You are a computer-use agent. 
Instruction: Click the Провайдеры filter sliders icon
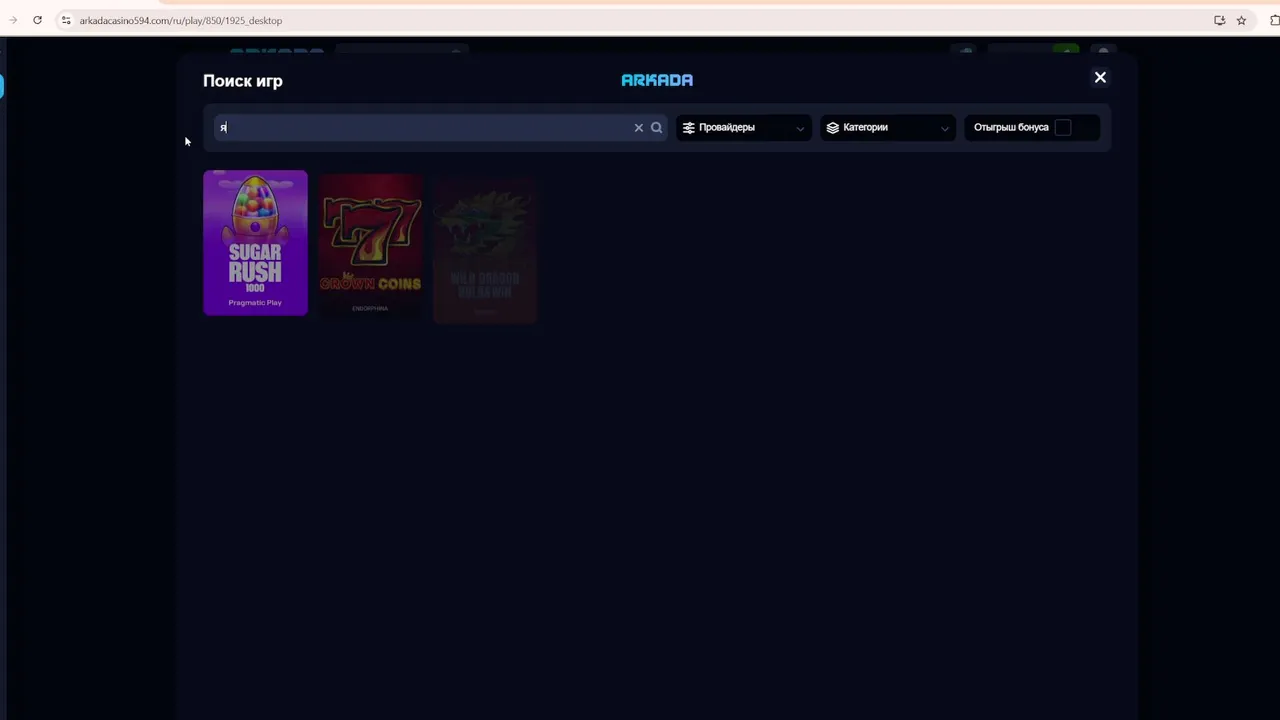pyautogui.click(x=688, y=128)
